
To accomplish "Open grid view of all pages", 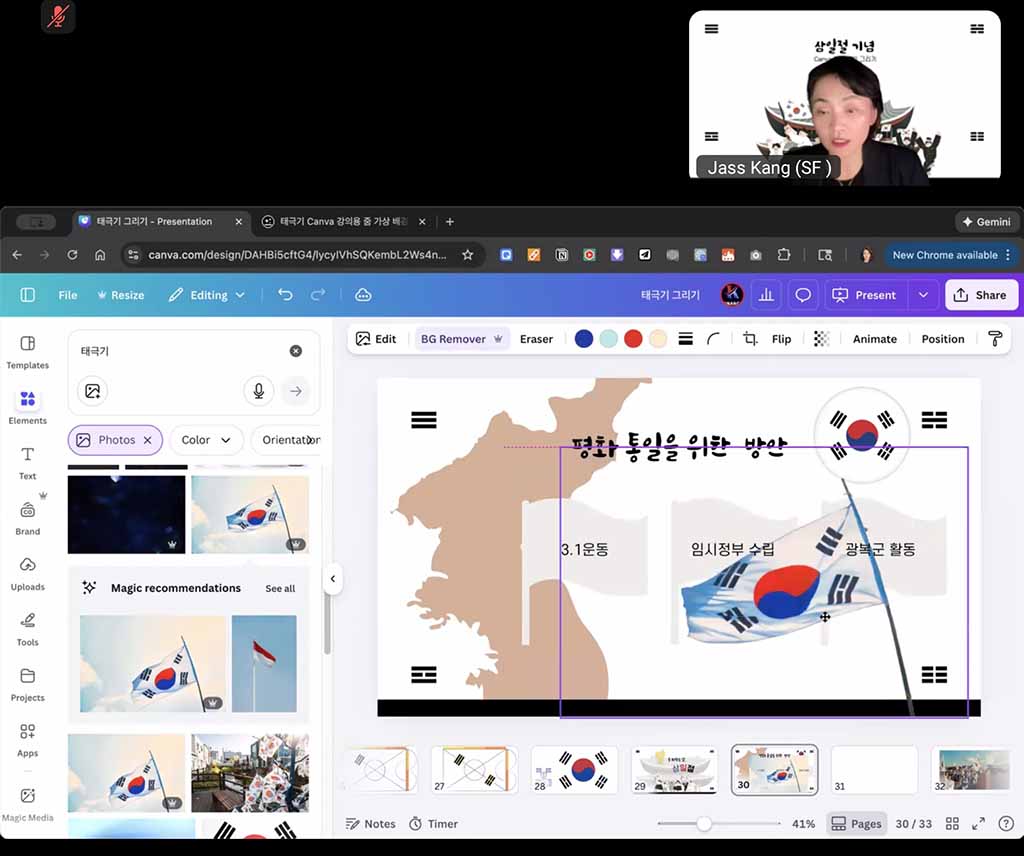I will click(x=952, y=824).
